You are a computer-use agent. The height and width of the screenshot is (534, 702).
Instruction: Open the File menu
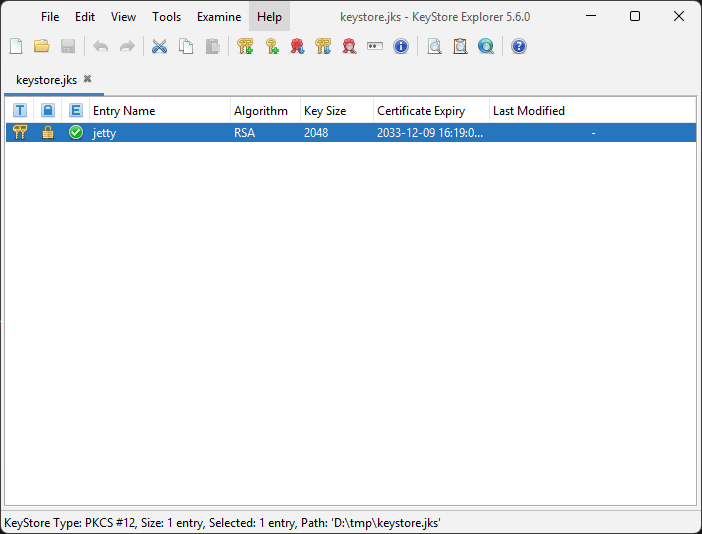click(x=50, y=17)
